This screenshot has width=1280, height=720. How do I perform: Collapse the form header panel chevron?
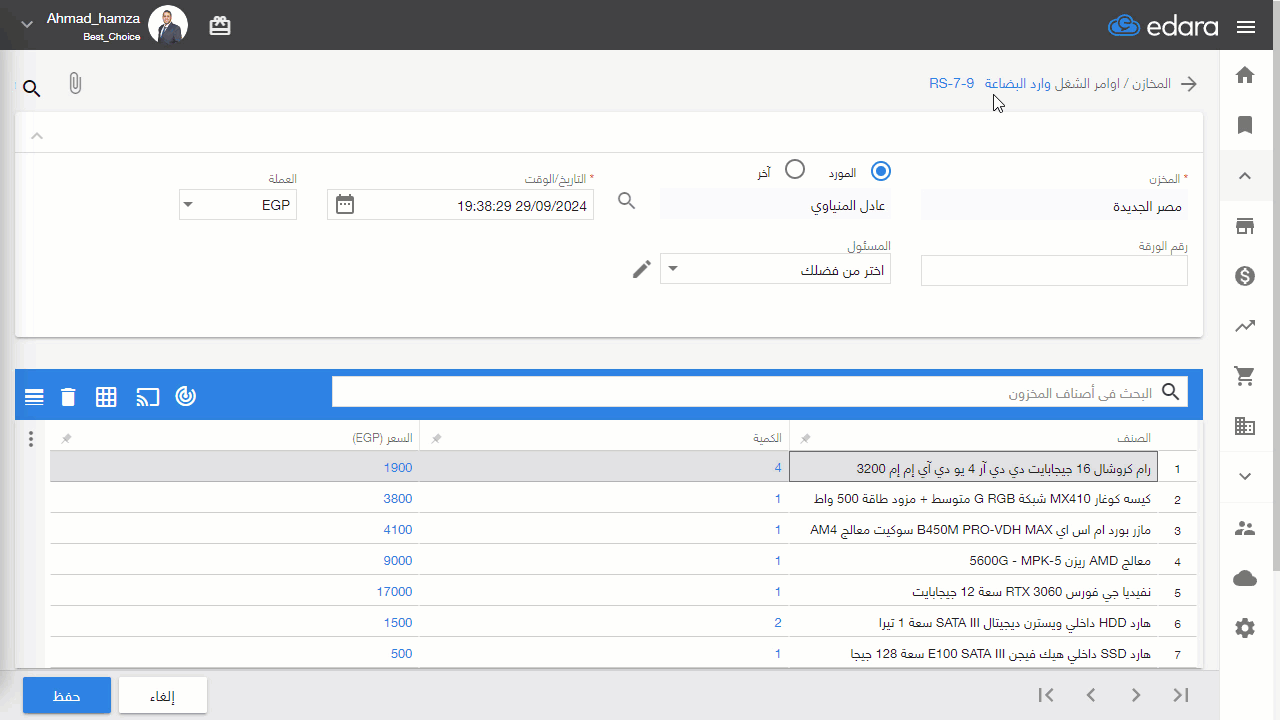coord(37,135)
